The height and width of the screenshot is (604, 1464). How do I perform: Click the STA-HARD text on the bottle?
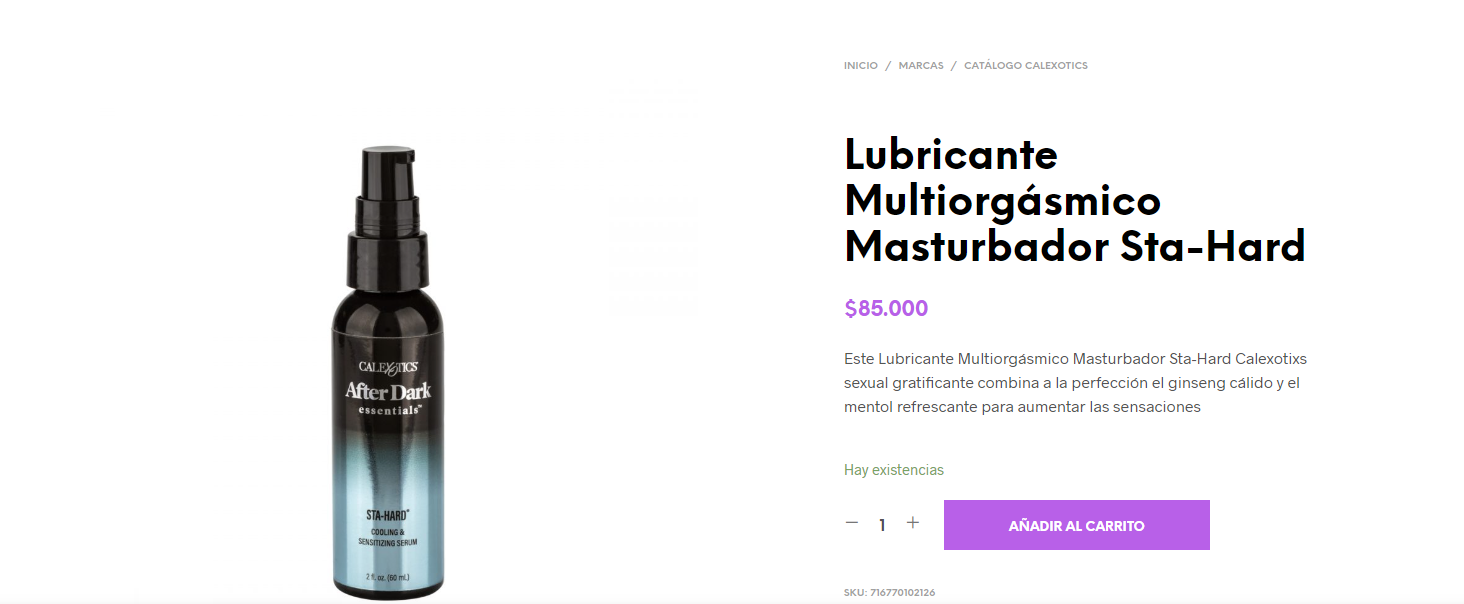[x=387, y=516]
